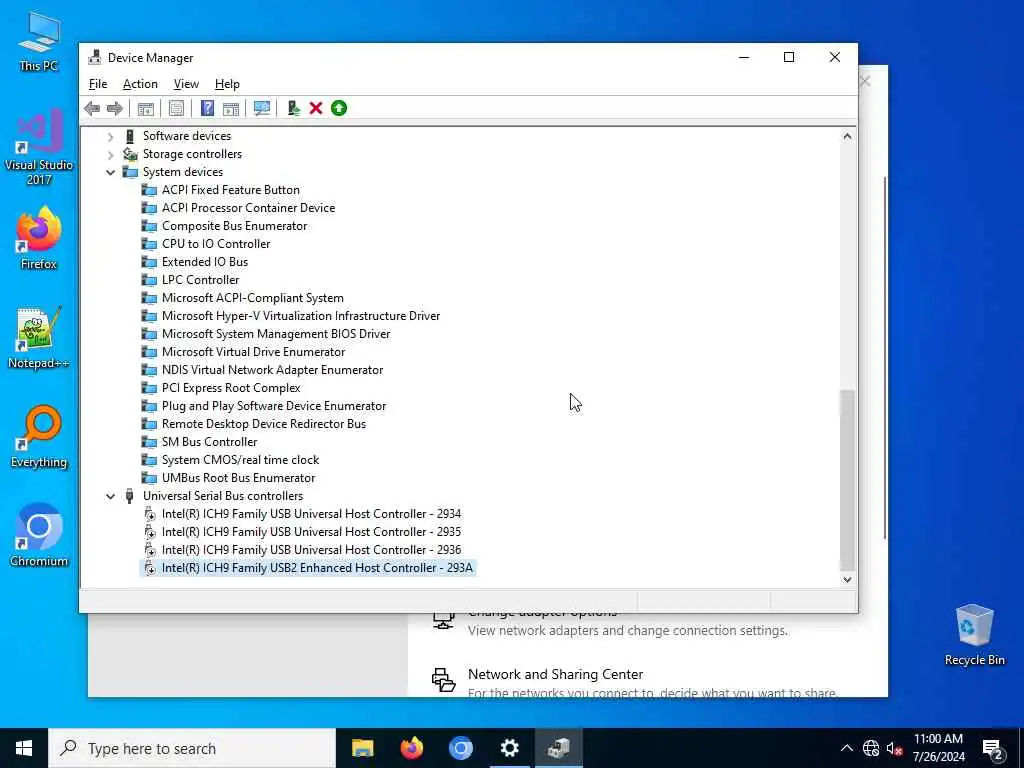Open Network and Sharing Center in Settings window
Image resolution: width=1024 pixels, height=768 pixels.
click(555, 674)
